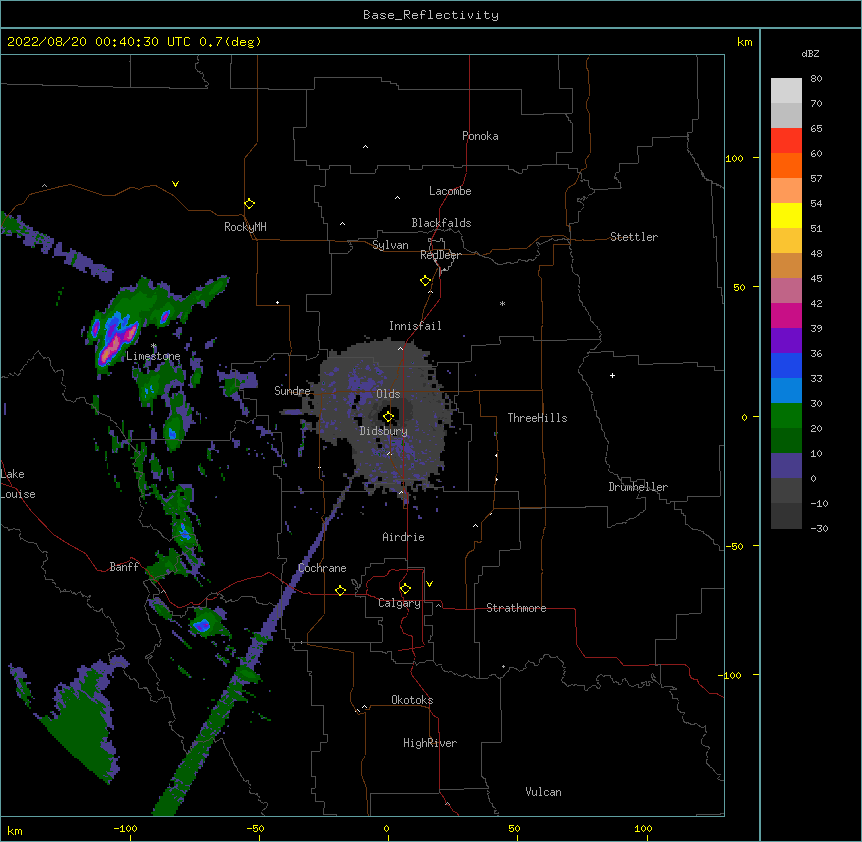Click the Airdrie city label
Image resolution: width=862 pixels, height=842 pixels.
403,537
